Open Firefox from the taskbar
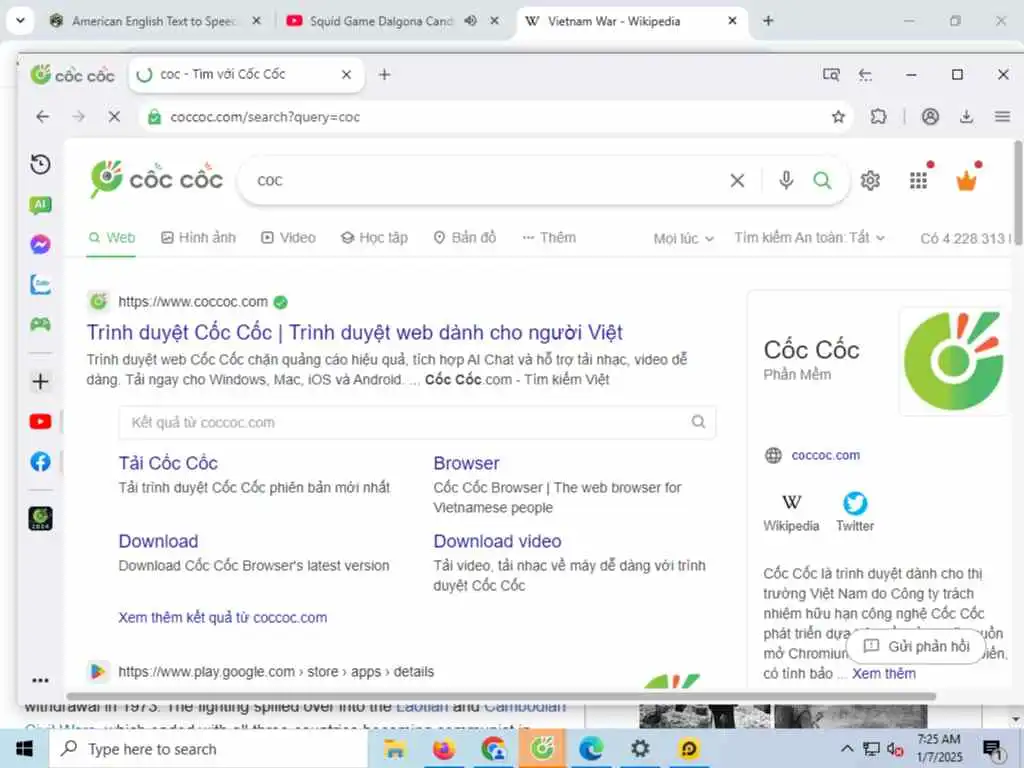The image size is (1024, 768). [443, 748]
